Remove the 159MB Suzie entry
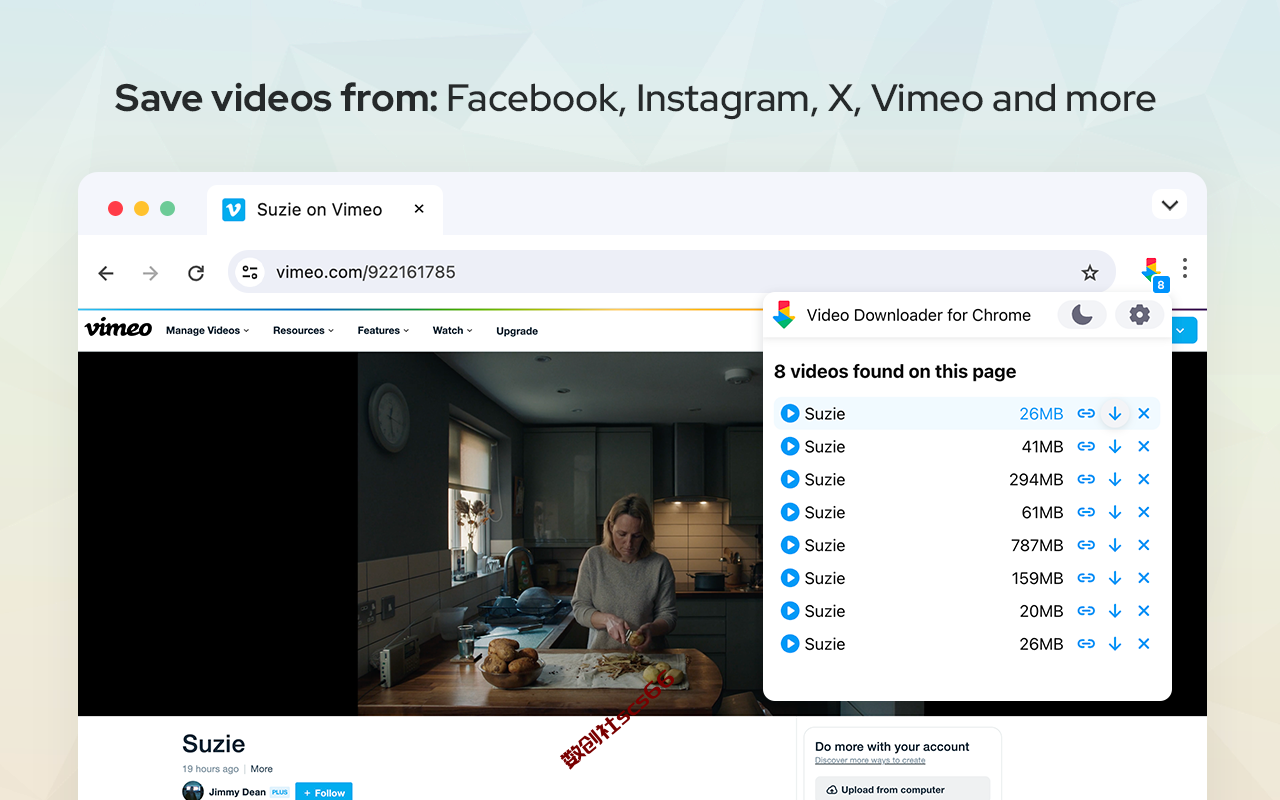Viewport: 1280px width, 800px height. coord(1144,579)
